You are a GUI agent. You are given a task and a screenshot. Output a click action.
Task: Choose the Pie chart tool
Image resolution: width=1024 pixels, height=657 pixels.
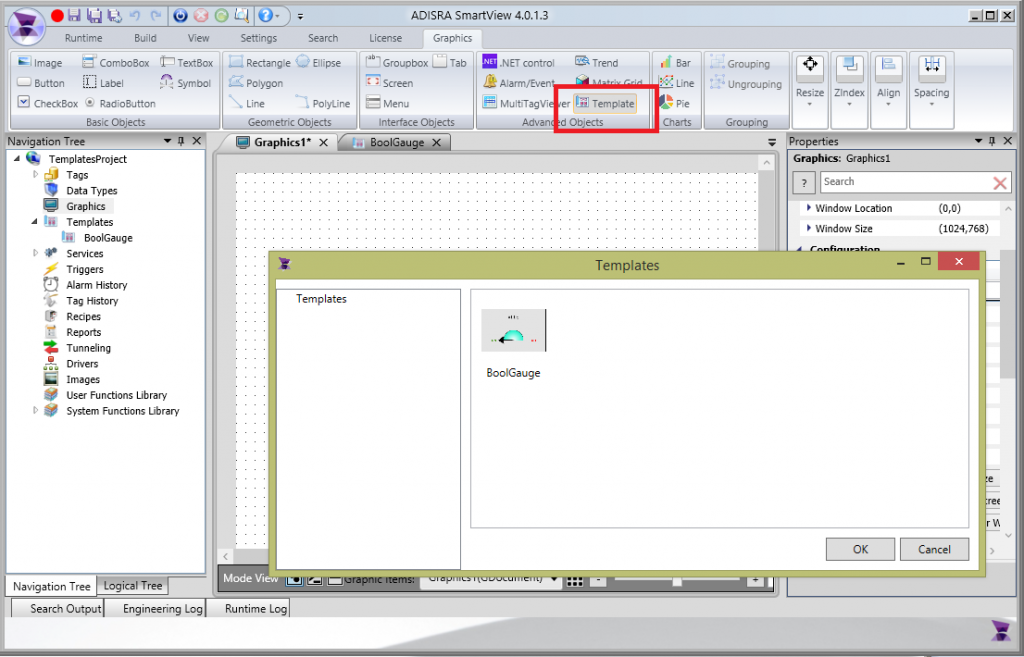point(675,103)
